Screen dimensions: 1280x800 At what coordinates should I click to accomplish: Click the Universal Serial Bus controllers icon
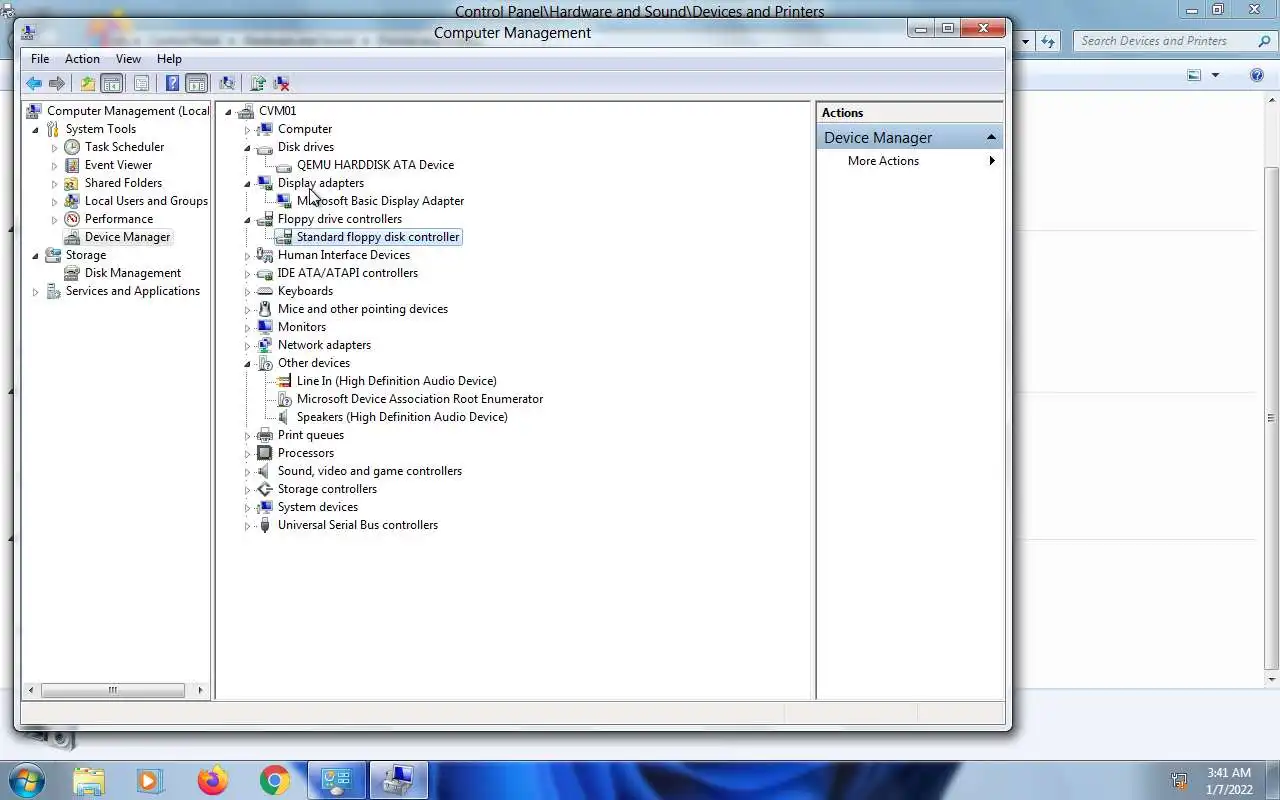pyautogui.click(x=265, y=525)
